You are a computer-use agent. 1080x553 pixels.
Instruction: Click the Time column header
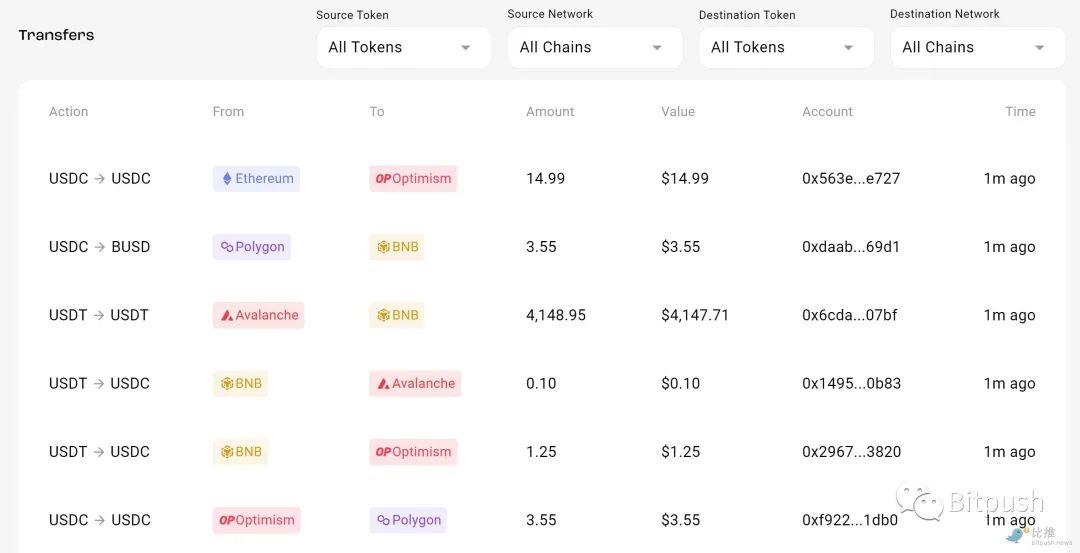[x=1020, y=112]
